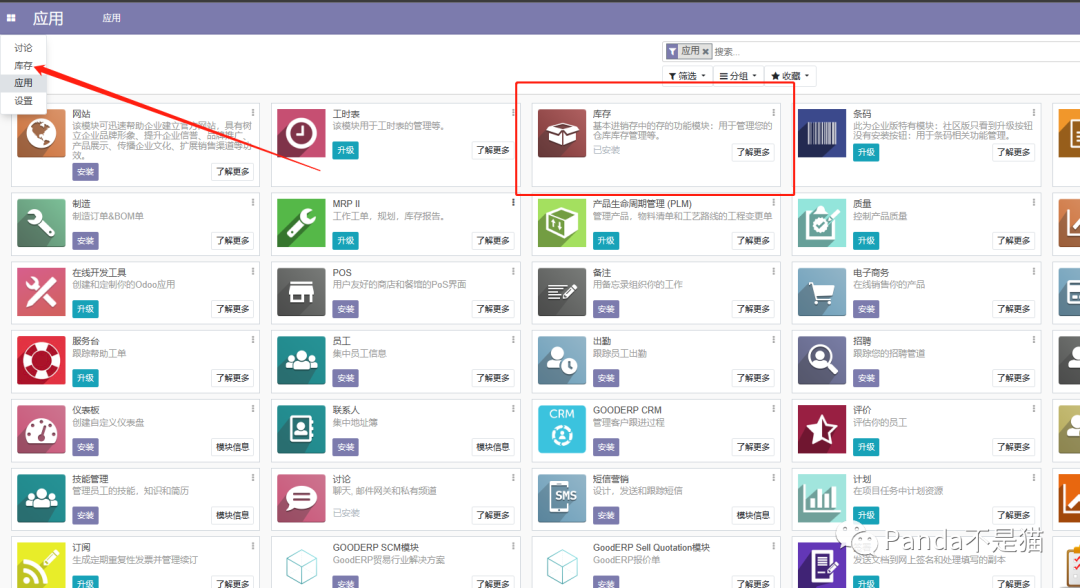Click the 电子商务 shopping cart icon
Screen dimensions: 1080x588
822,292
